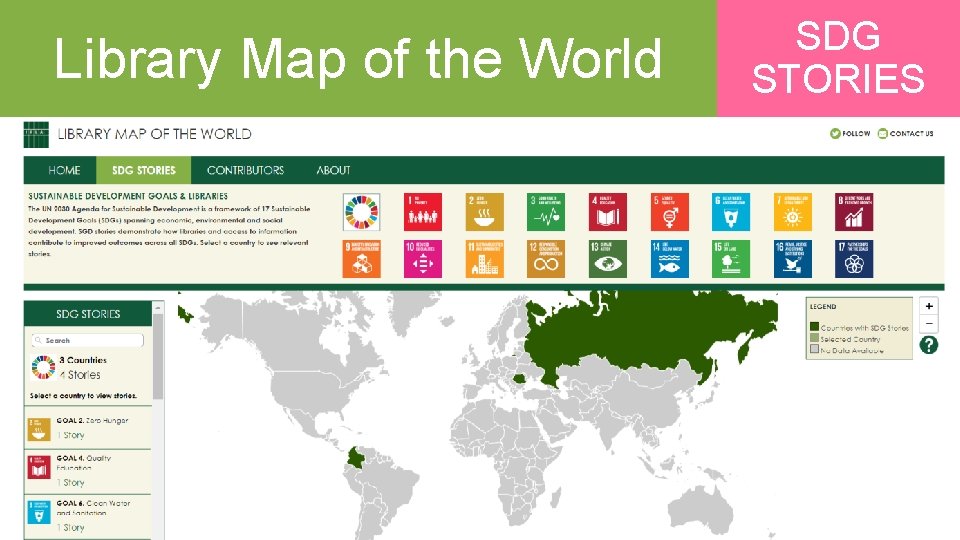Open Goal 2 Zero Hunger story row
This screenshot has width=960, height=540.
88,428
